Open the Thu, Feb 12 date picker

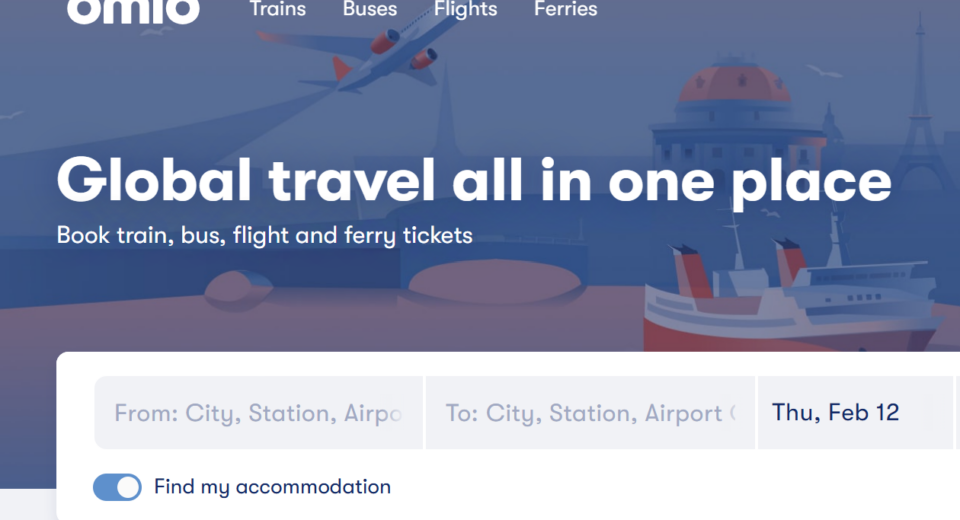click(x=836, y=413)
